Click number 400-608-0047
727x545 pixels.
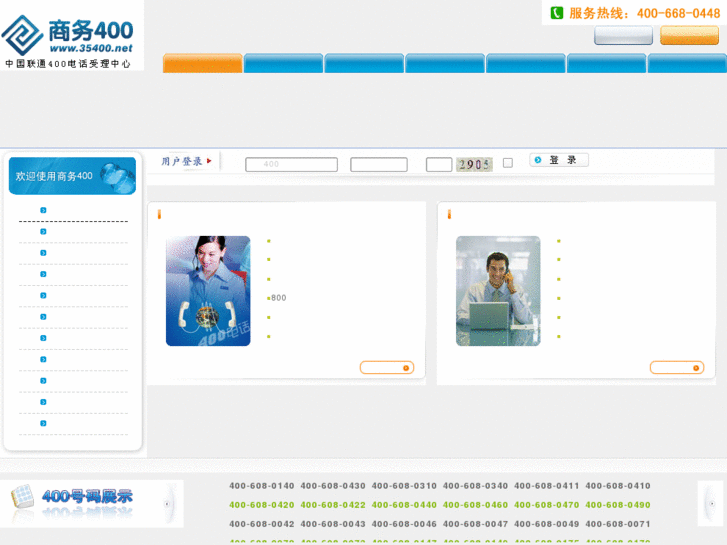(475, 524)
